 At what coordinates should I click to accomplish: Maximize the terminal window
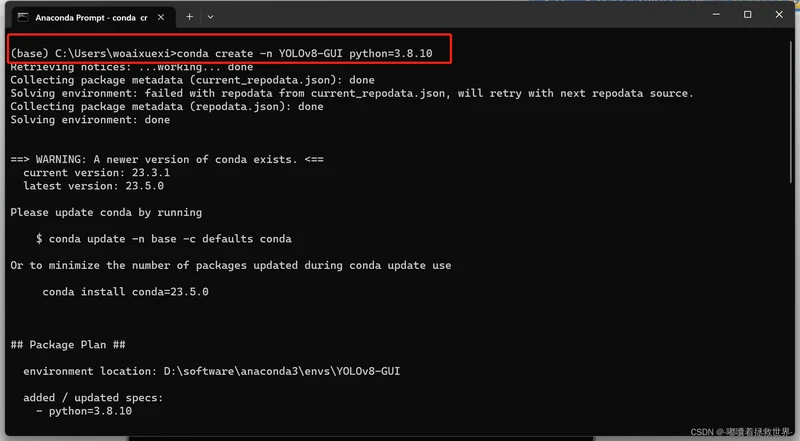click(747, 15)
